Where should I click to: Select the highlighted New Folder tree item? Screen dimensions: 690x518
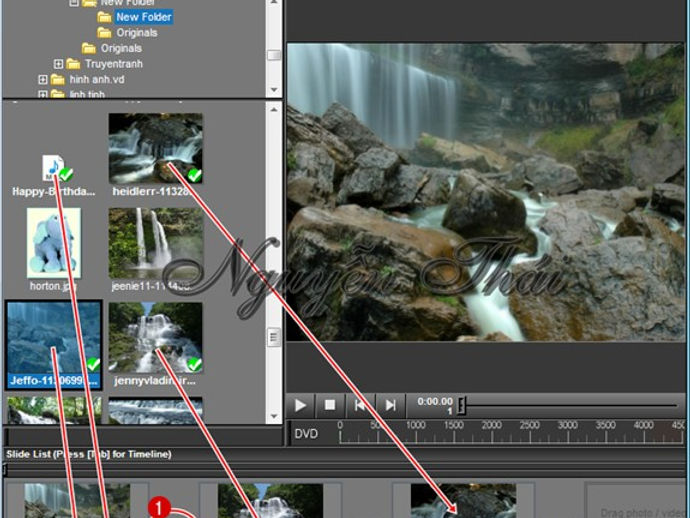coord(143,17)
